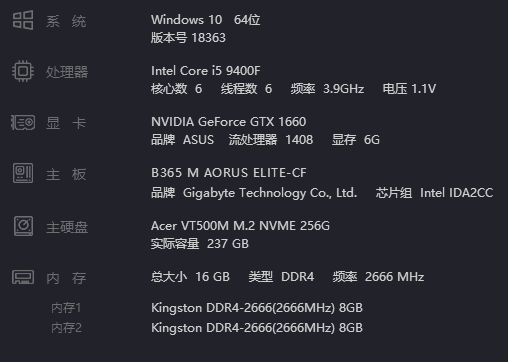Click the 内存2 slot entry
Screen dimensions: 508x362
tap(66, 328)
